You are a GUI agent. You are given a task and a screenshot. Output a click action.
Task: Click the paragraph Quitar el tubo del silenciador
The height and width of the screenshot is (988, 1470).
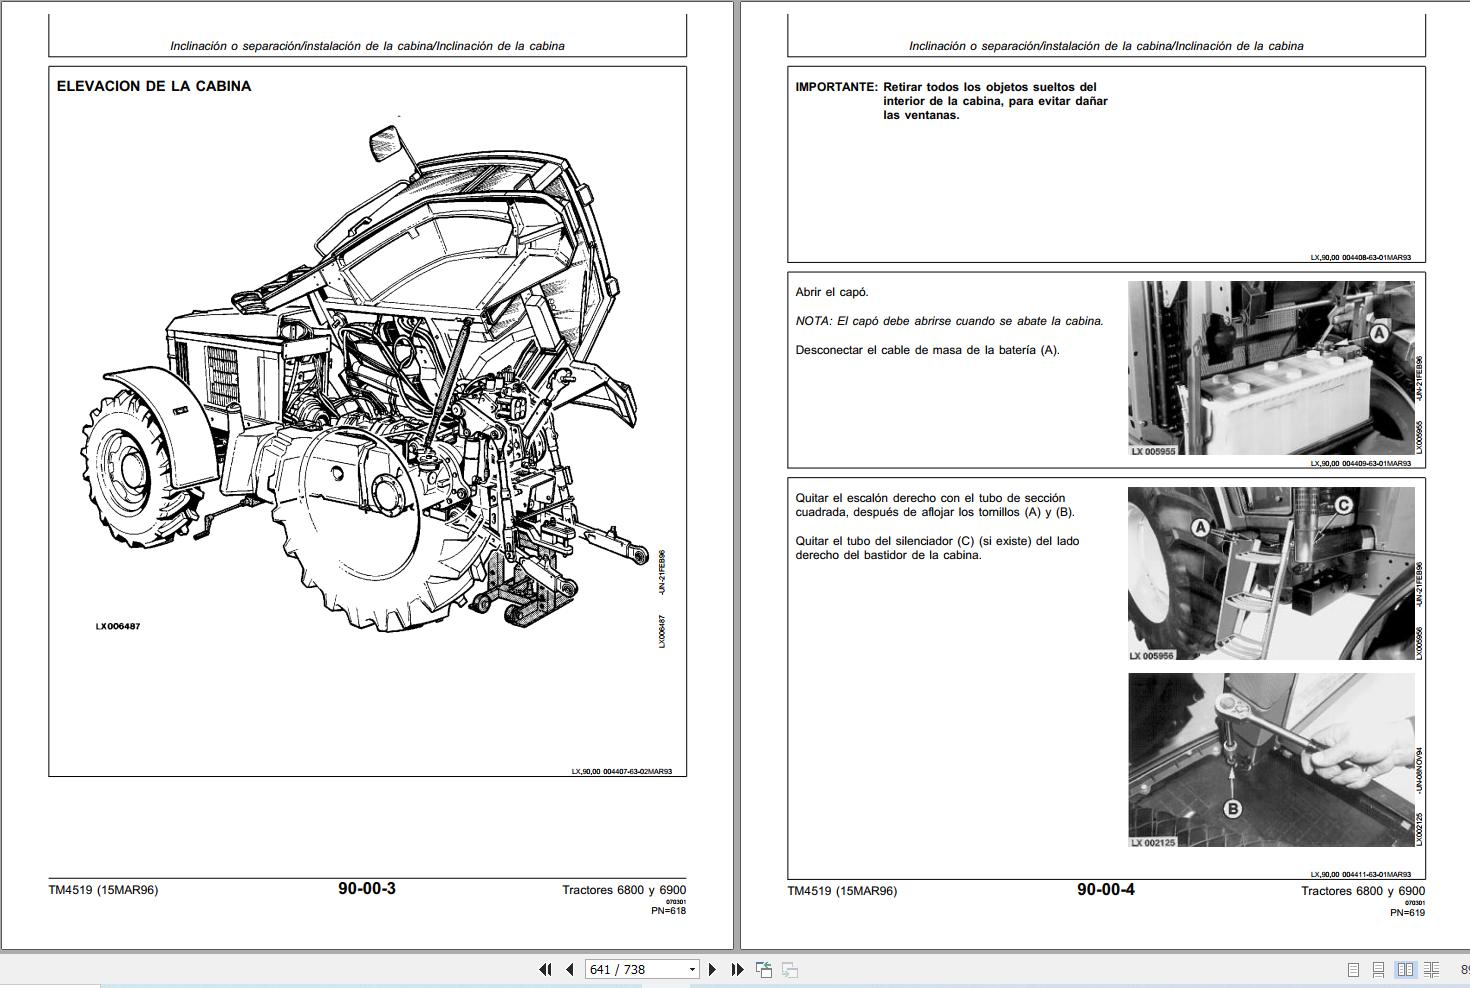click(937, 548)
